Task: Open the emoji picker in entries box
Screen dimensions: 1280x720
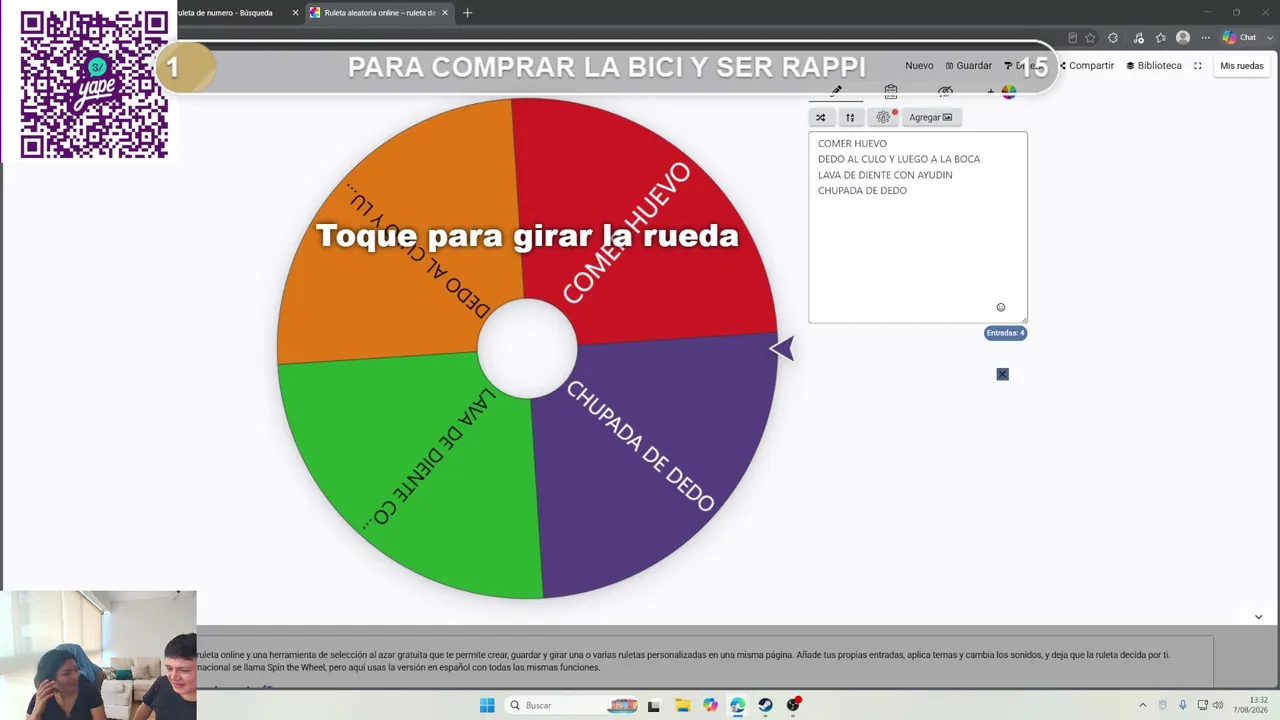Action: coord(1001,307)
